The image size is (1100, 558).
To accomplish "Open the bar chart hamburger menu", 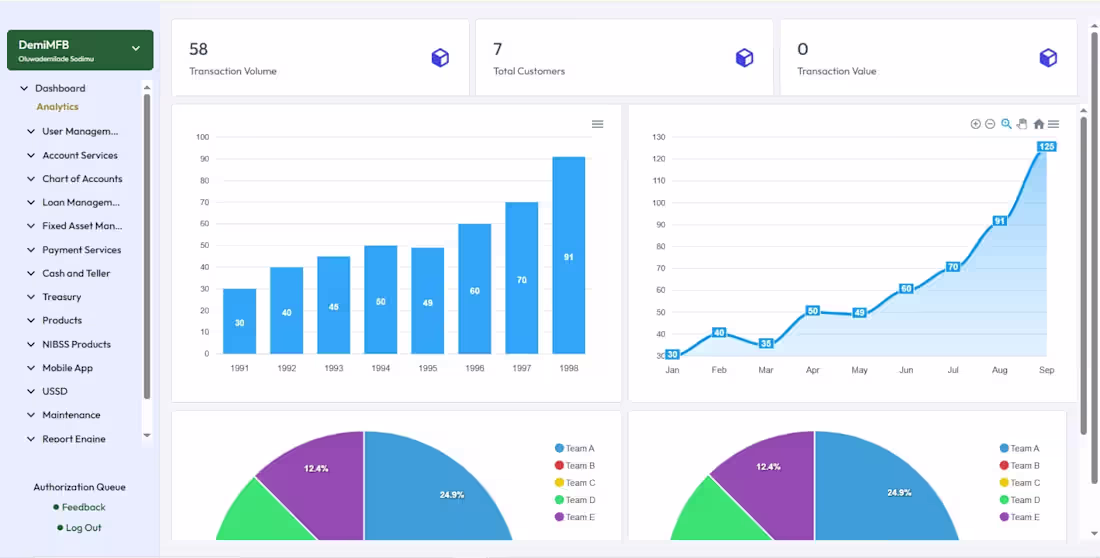I will click(x=598, y=124).
